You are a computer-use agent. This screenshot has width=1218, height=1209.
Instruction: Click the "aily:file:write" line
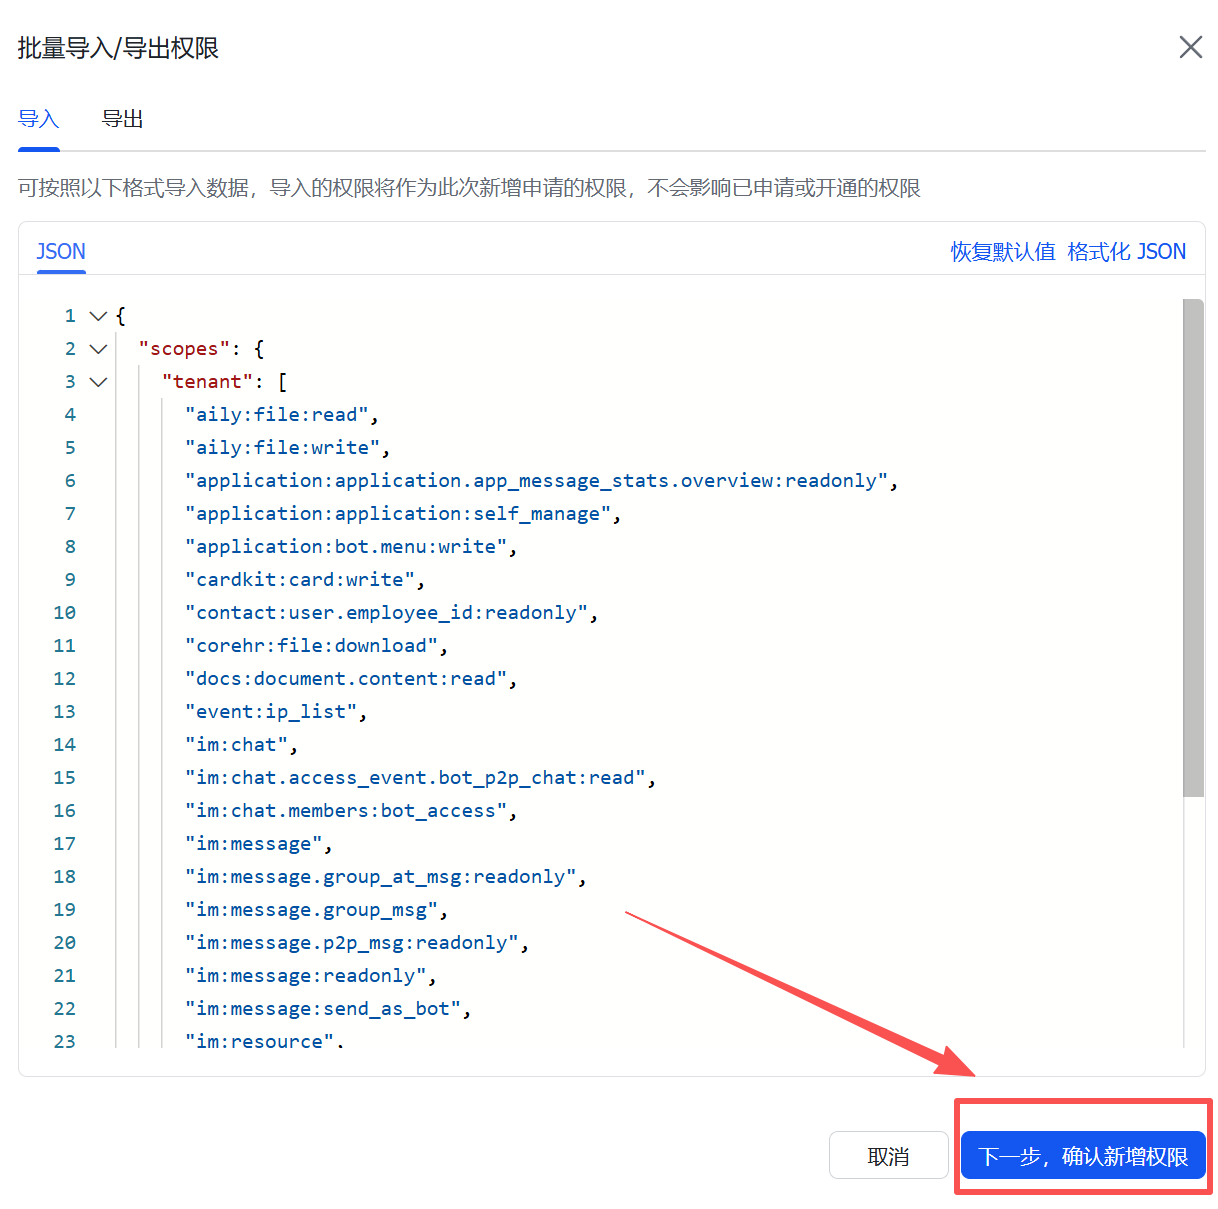(x=287, y=448)
